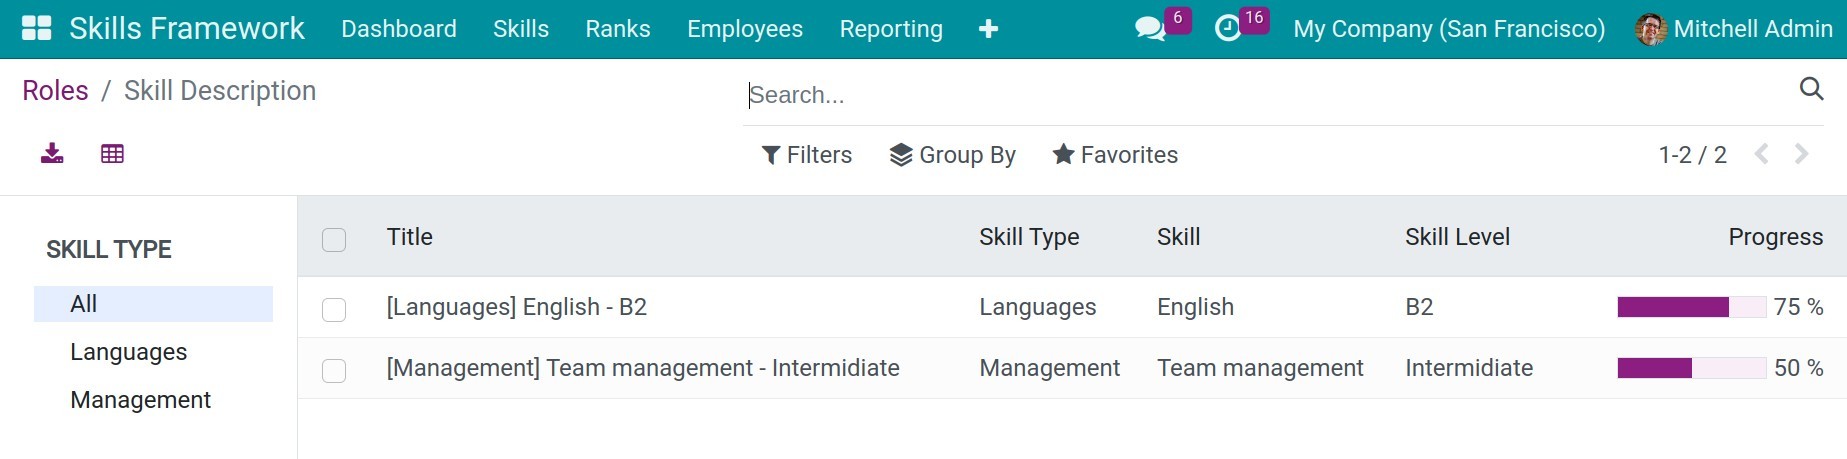Image resolution: width=1847 pixels, height=459 pixels.
Task: Open the Skills menu
Action: coord(521,29)
